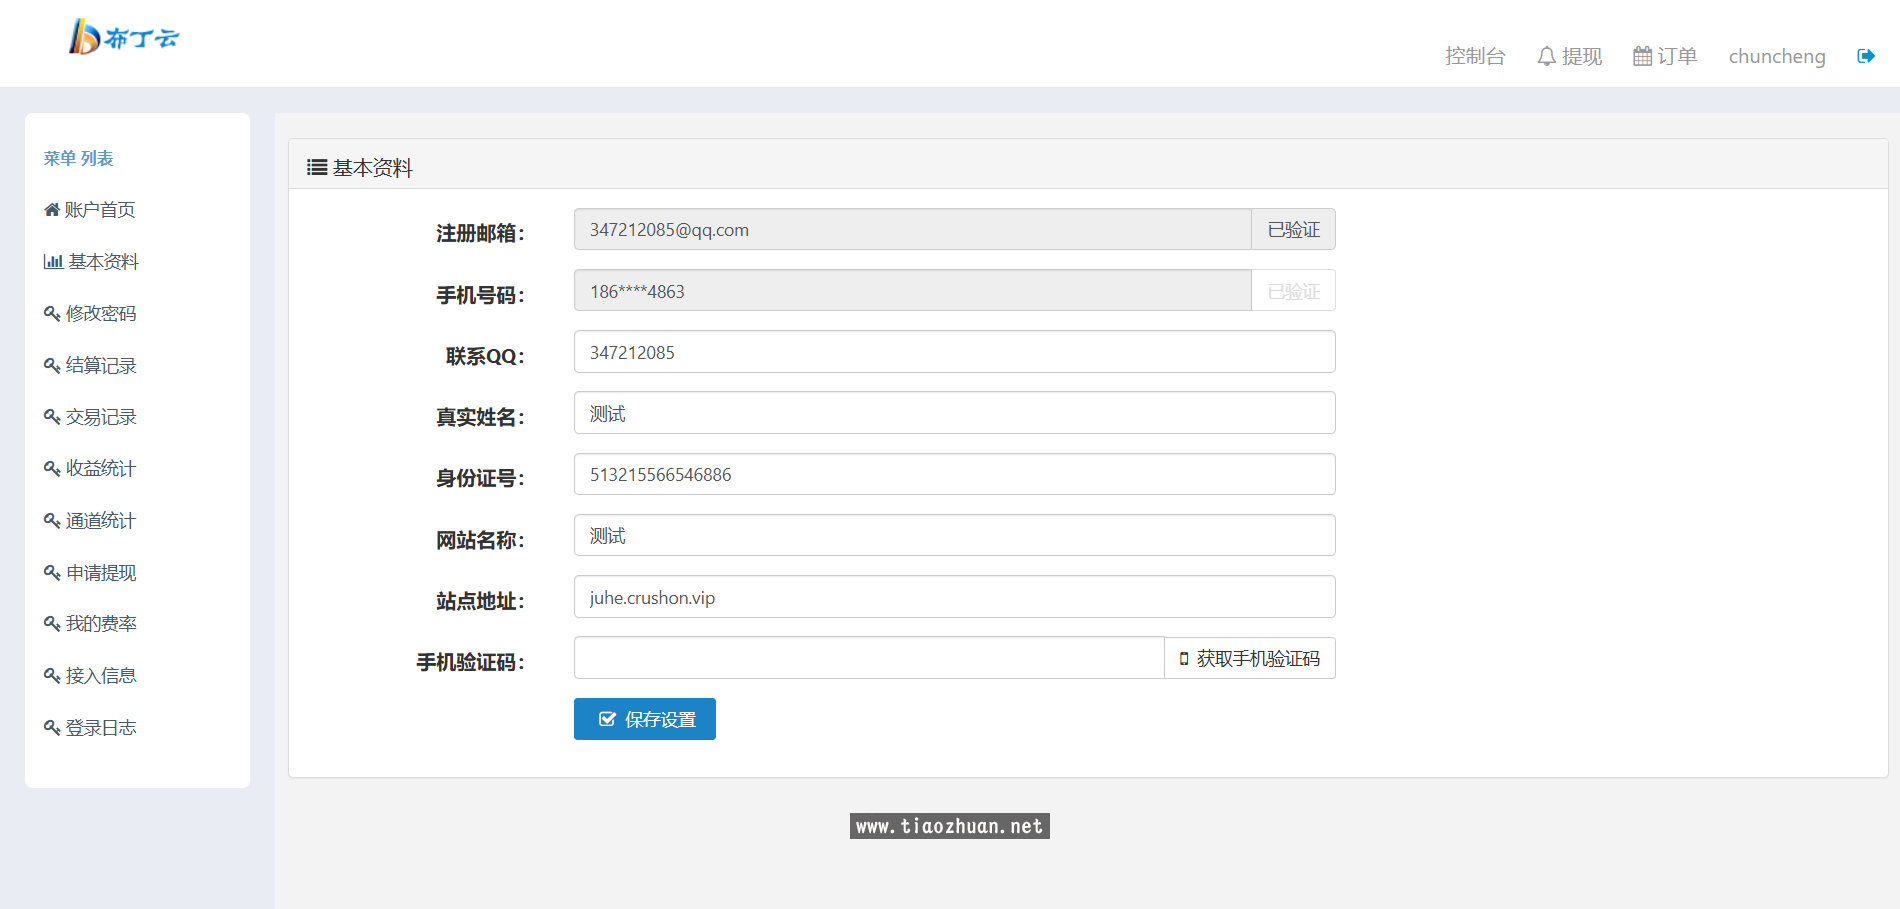Click the 站点地址 input field
Screen dimensions: 1900x909
(954, 597)
